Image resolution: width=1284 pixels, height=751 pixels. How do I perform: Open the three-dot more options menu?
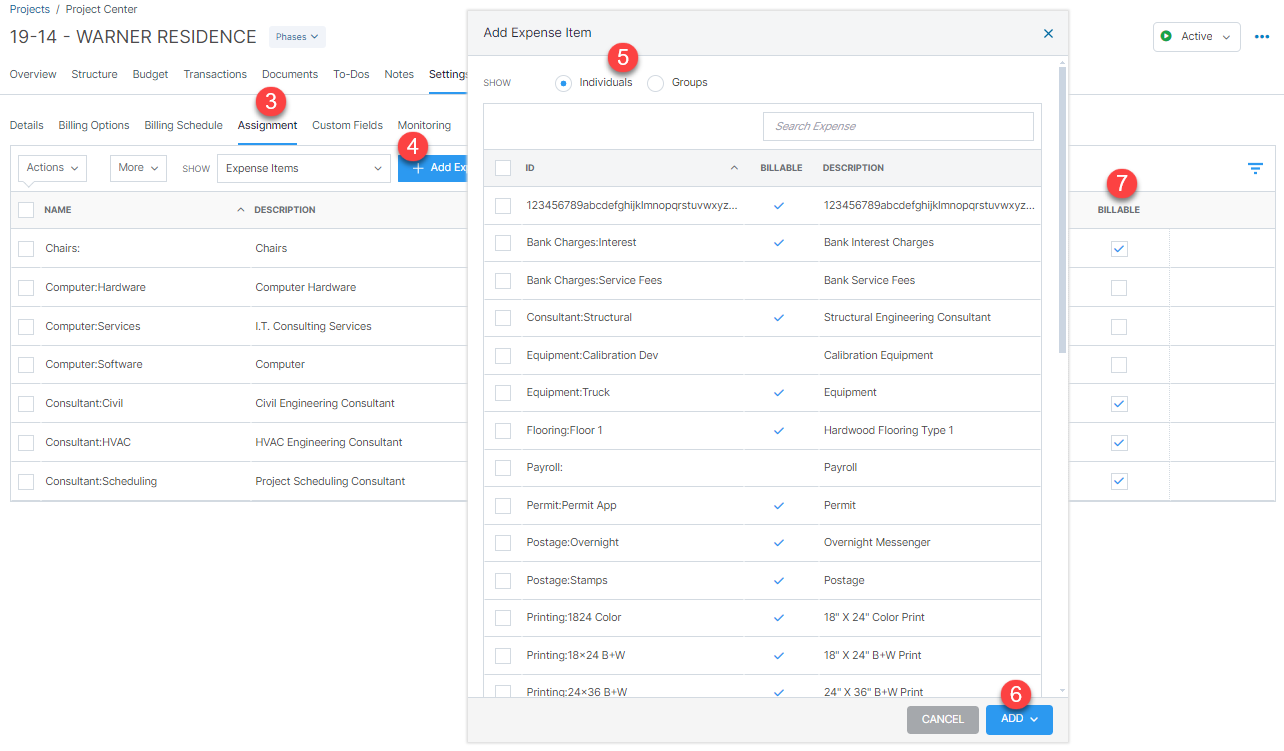point(1261,37)
